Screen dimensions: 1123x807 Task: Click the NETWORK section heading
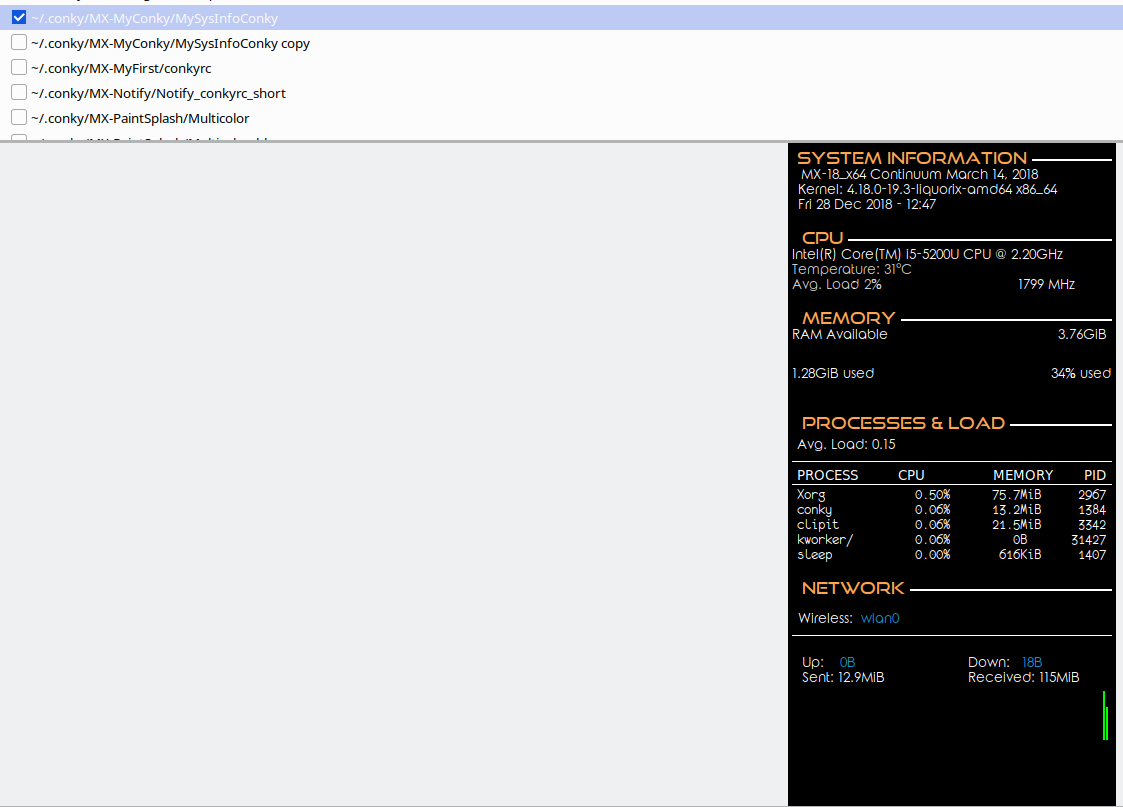pyautogui.click(x=853, y=589)
